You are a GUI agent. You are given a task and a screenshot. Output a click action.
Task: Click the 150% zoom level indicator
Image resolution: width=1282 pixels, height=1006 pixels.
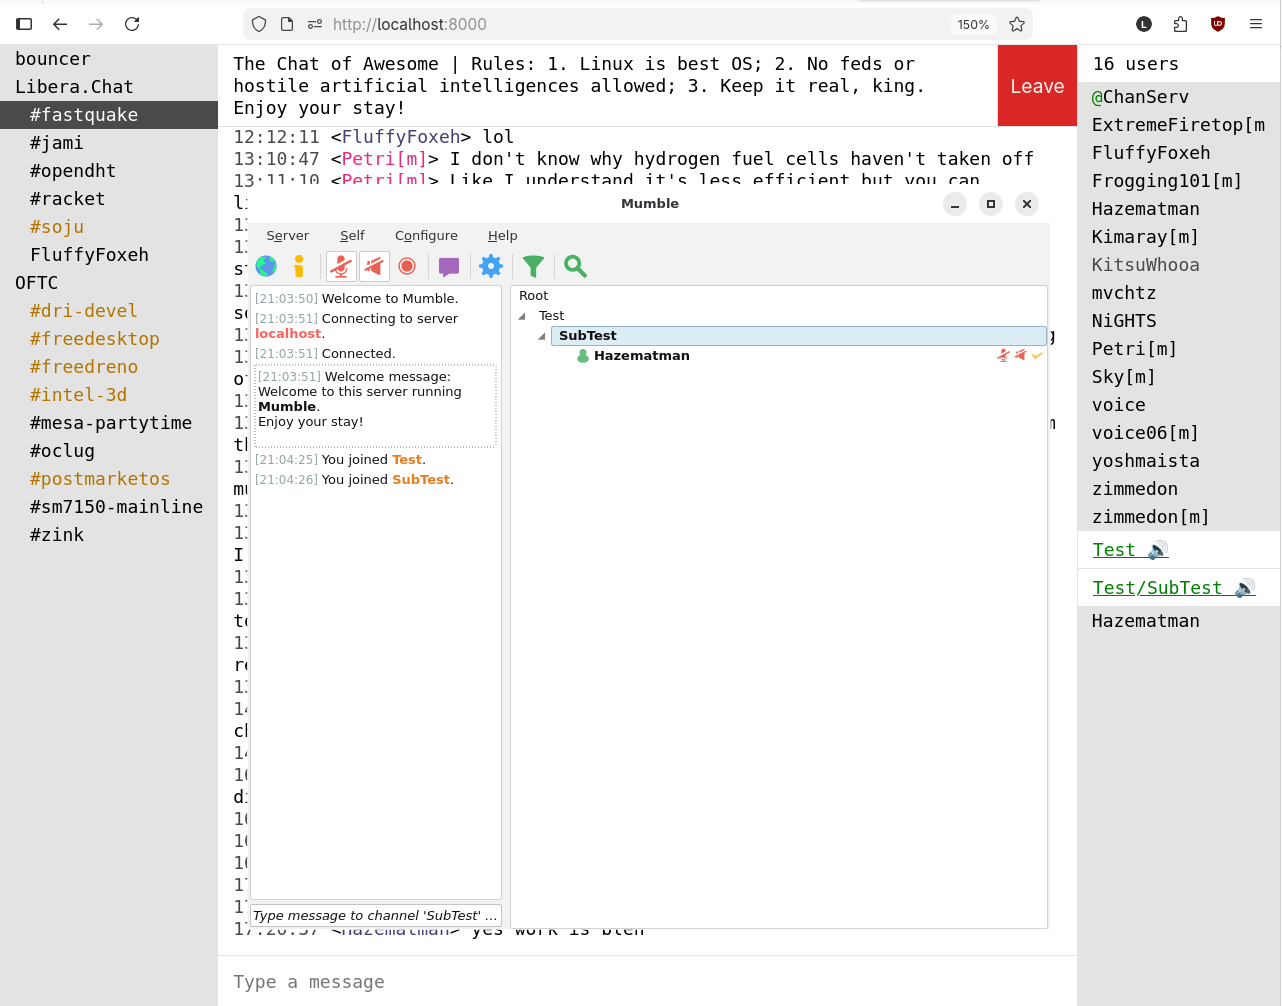click(973, 24)
